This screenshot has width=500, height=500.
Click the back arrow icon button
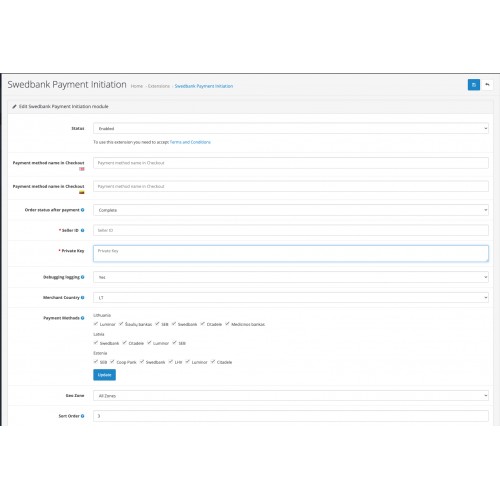[487, 85]
